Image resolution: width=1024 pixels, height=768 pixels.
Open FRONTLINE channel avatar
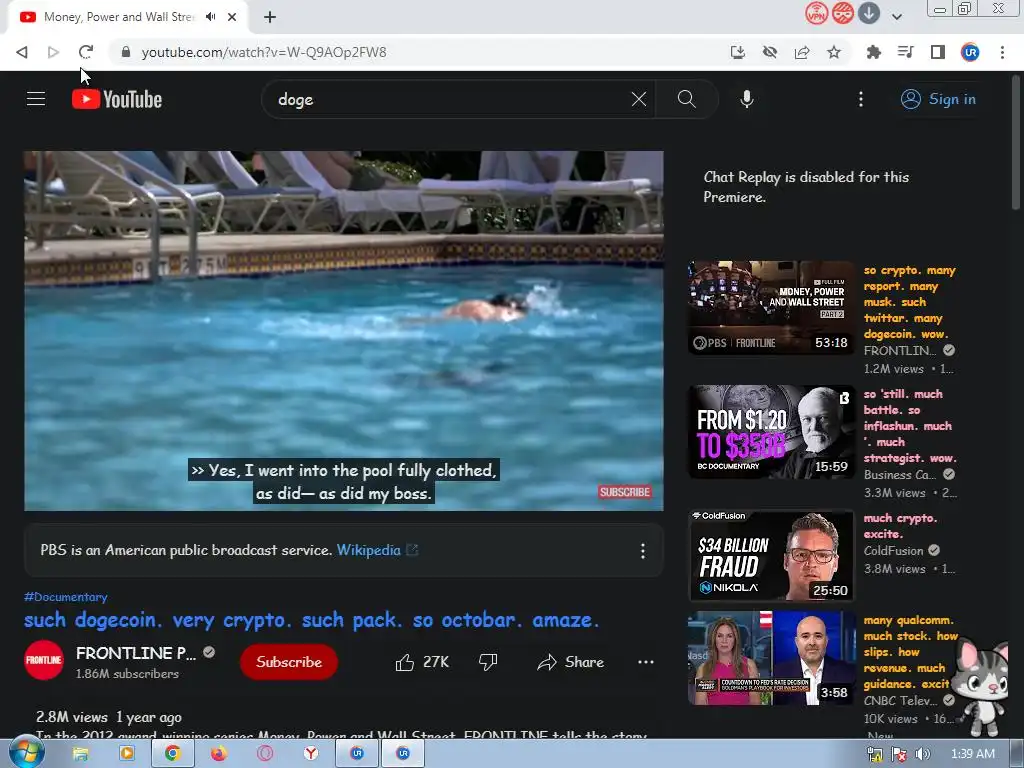pyautogui.click(x=44, y=660)
